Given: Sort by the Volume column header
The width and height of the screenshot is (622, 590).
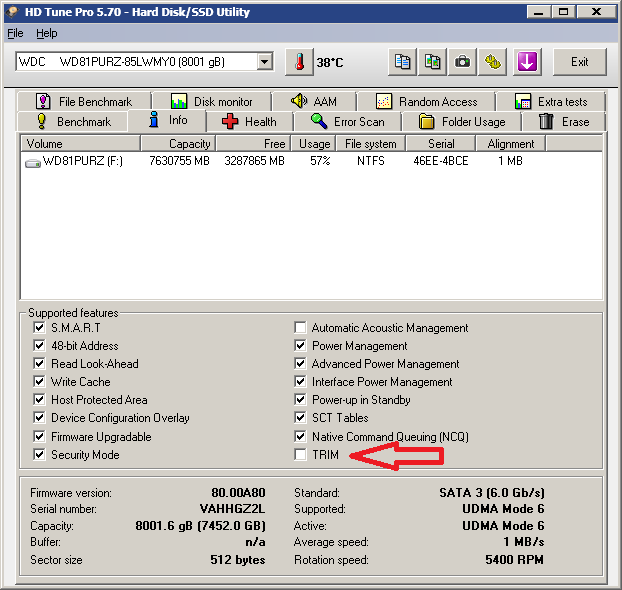Looking at the screenshot, I should click(81, 144).
